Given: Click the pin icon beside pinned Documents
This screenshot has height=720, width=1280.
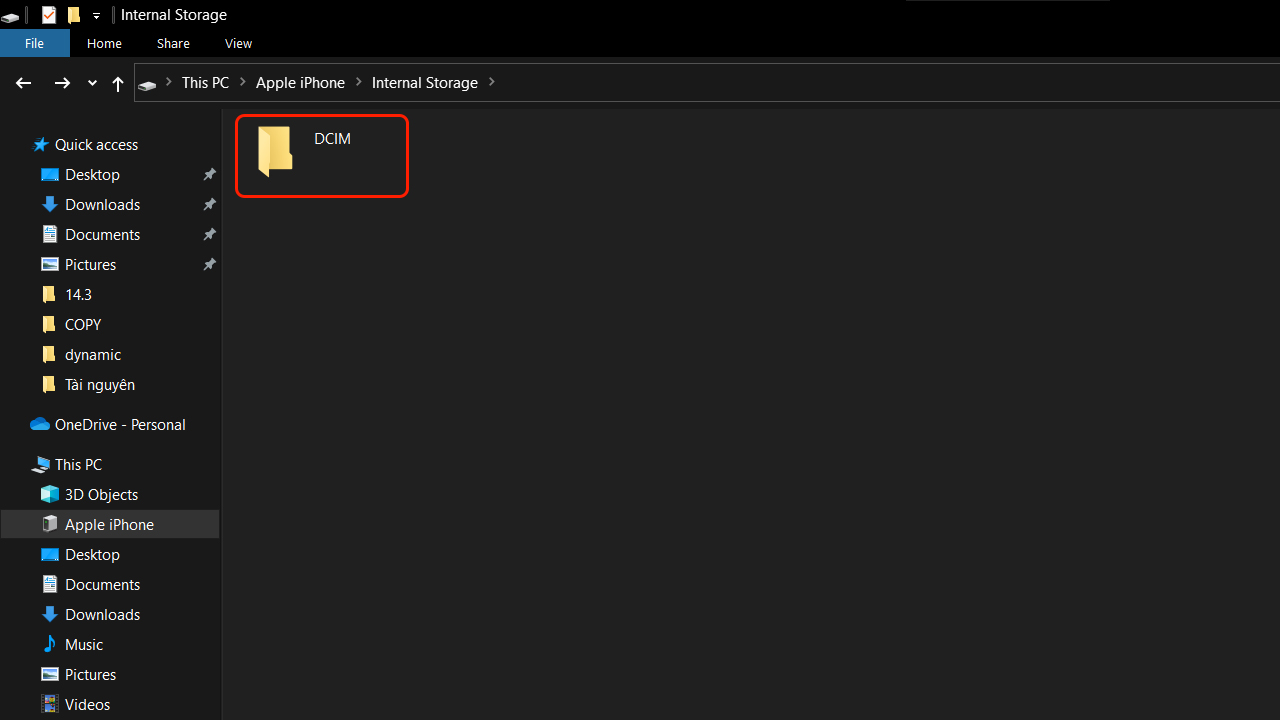Looking at the screenshot, I should tap(209, 235).
